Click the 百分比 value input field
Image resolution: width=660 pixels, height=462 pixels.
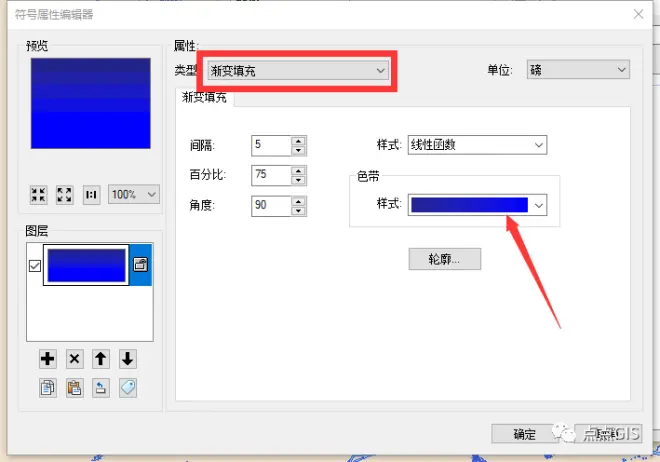[271, 175]
